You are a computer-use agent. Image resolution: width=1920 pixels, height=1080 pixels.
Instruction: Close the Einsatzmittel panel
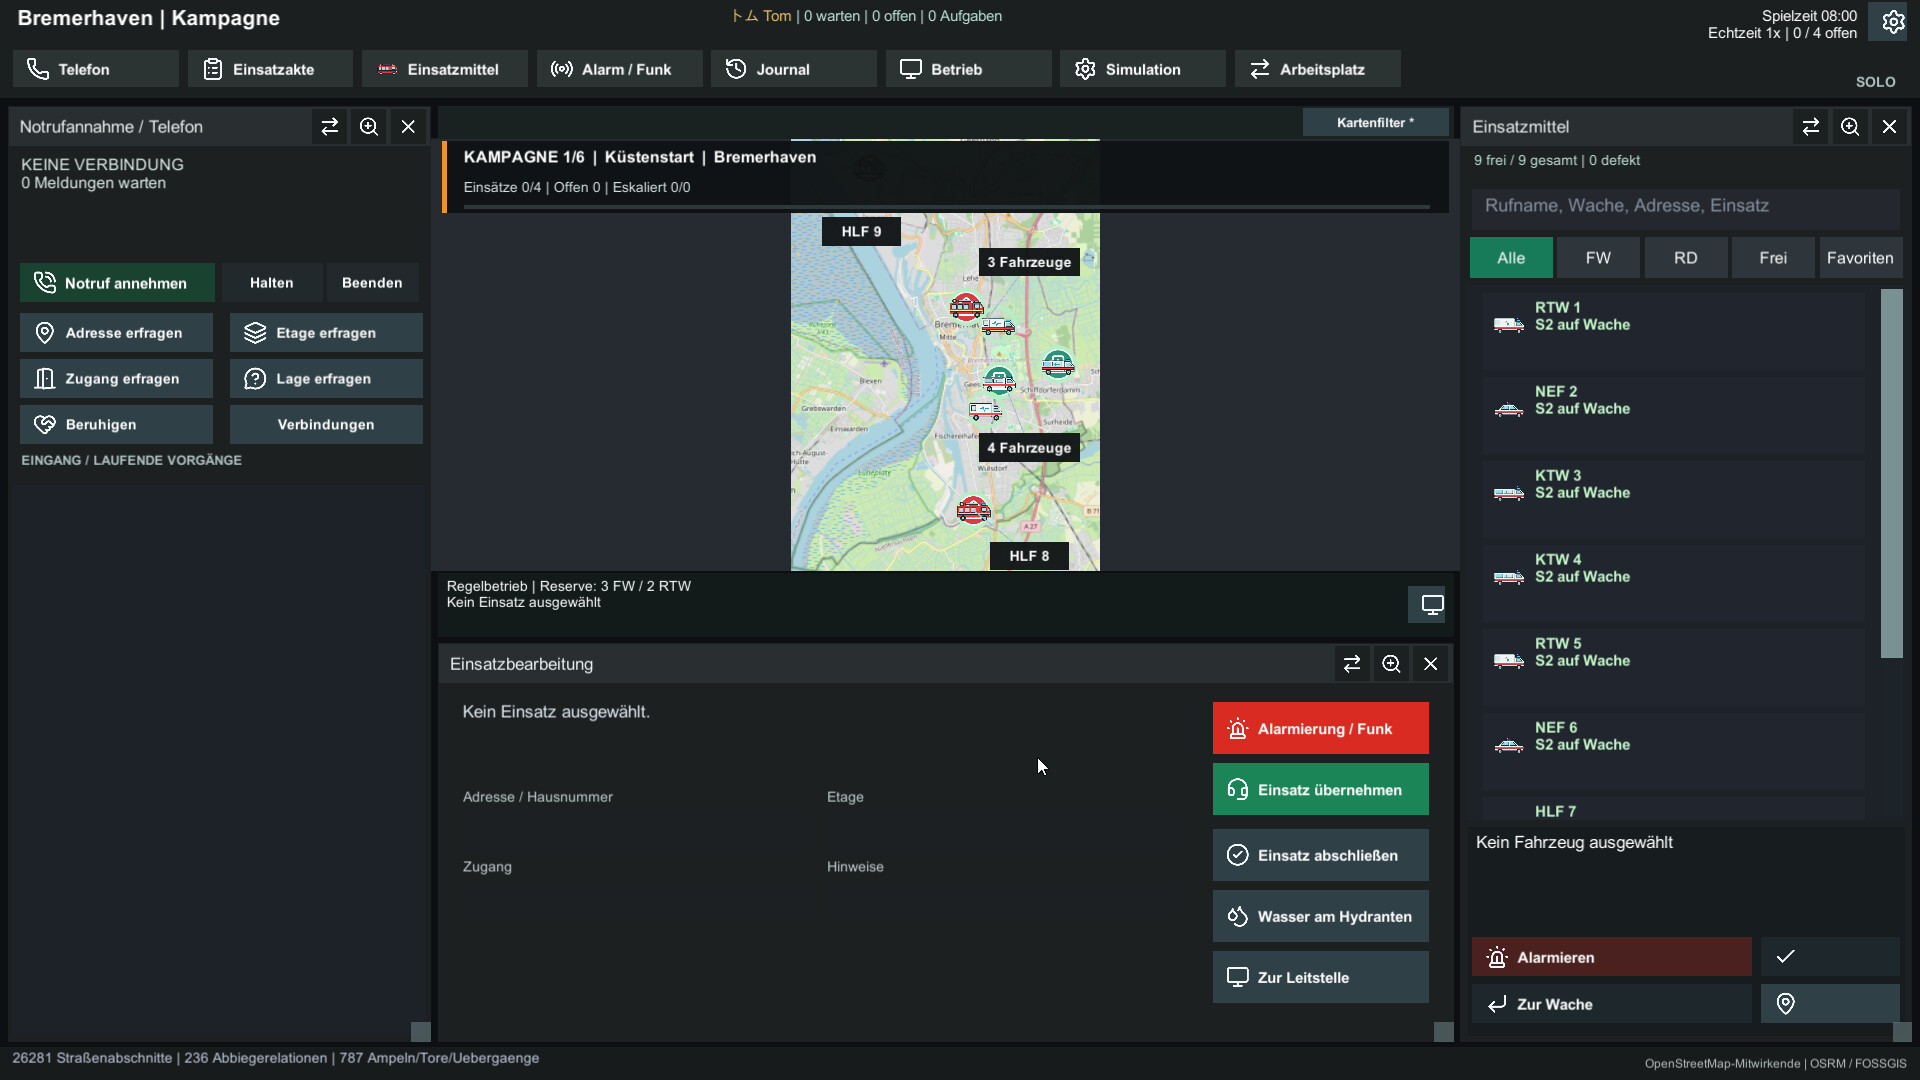(1889, 127)
